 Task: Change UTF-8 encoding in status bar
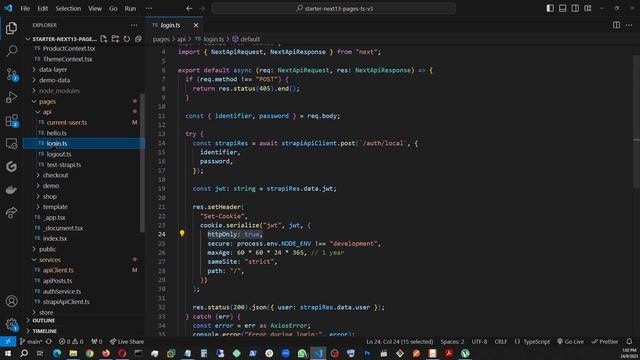click(479, 341)
